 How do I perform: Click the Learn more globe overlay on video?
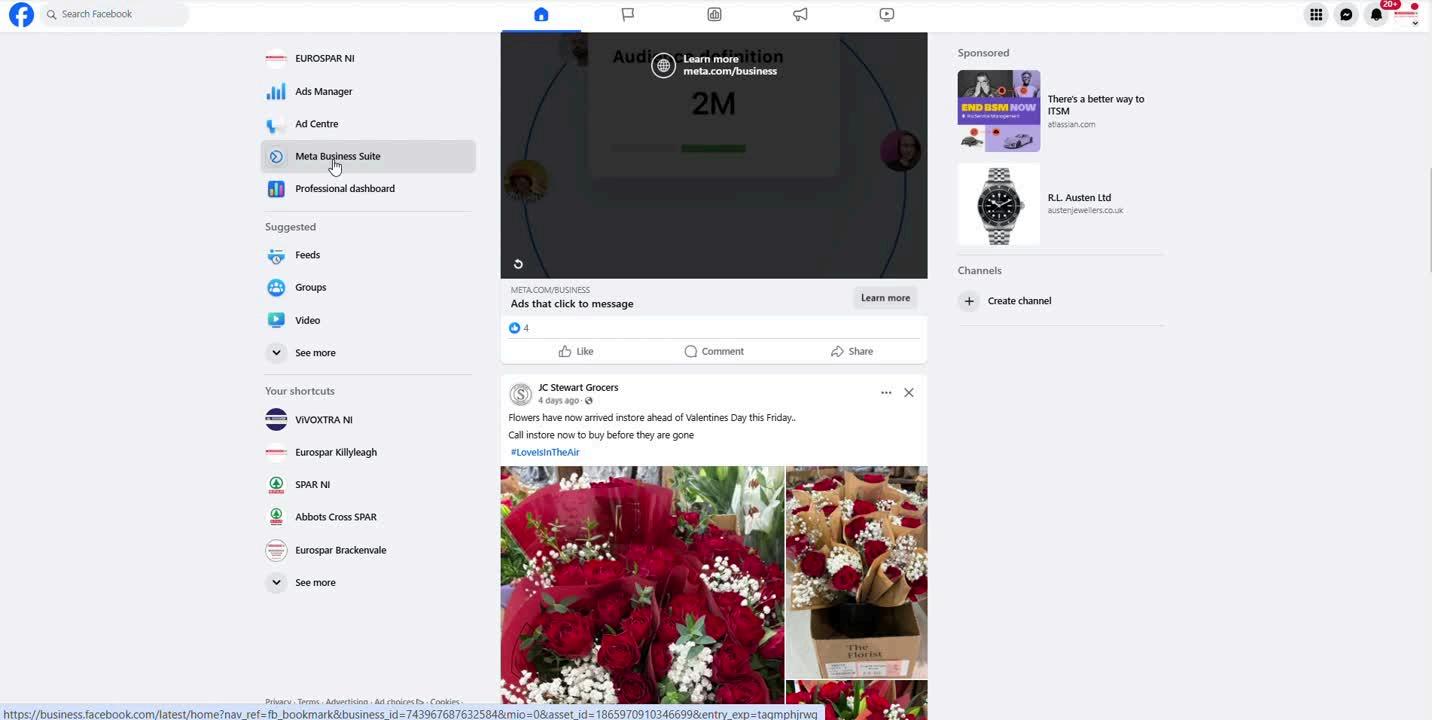(714, 65)
